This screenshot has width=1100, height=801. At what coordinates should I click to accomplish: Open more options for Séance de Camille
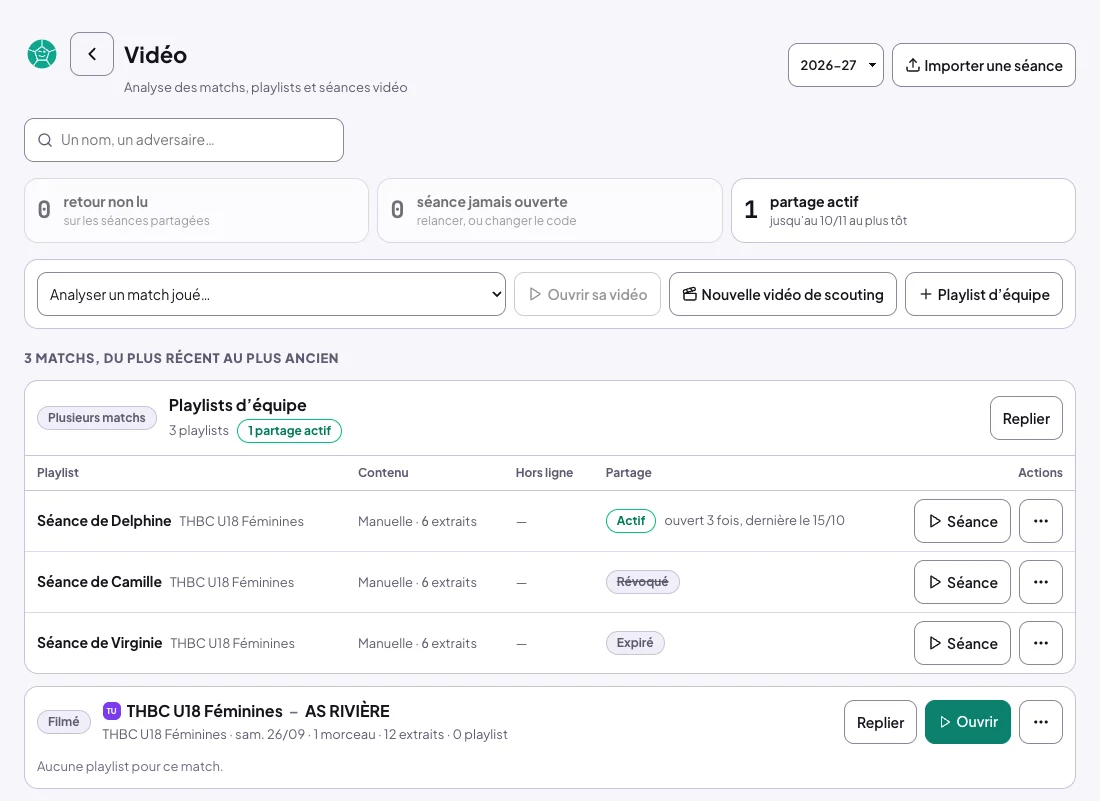[x=1041, y=582]
